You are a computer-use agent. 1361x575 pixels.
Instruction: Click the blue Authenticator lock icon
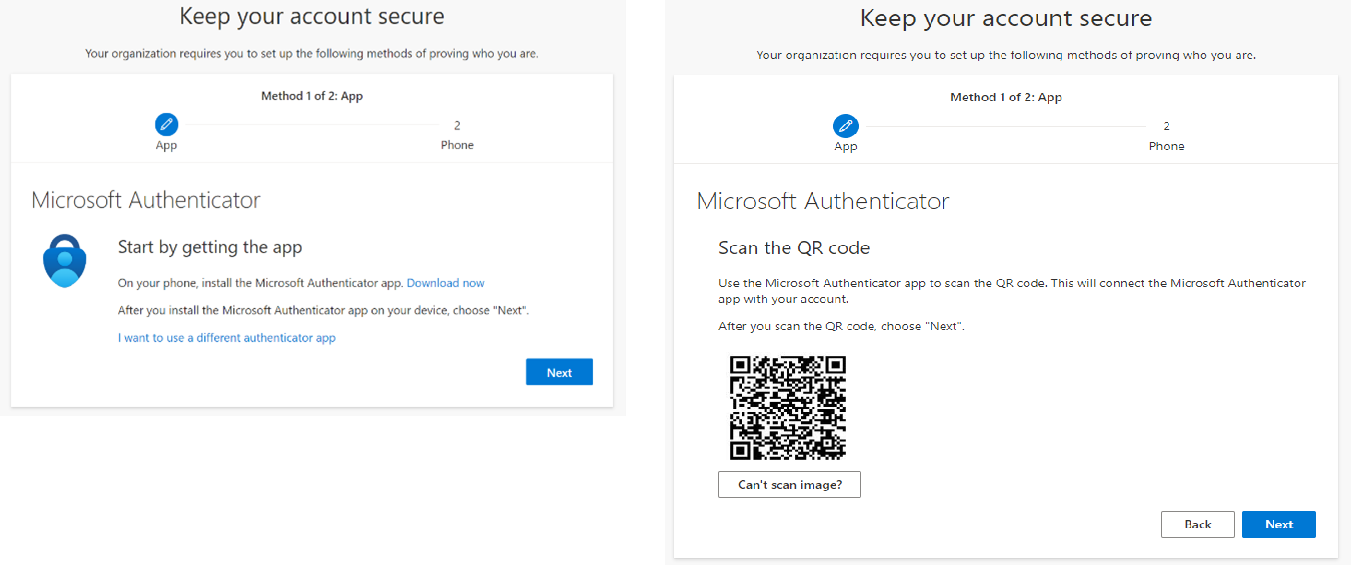(65, 261)
